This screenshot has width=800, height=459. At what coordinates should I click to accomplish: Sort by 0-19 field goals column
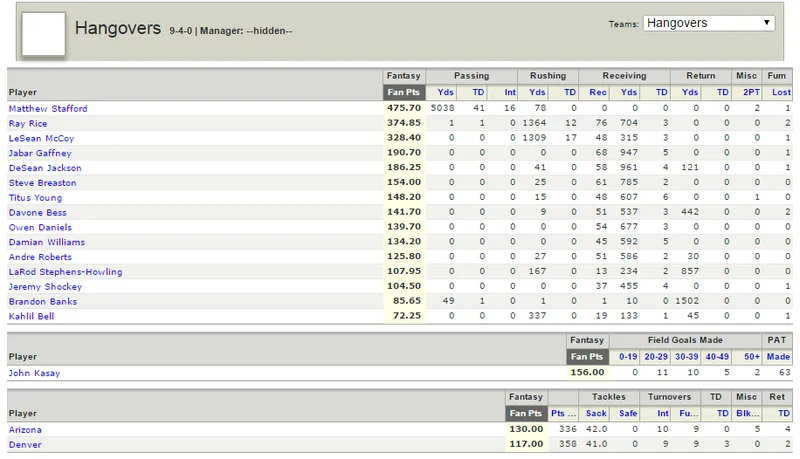coord(628,356)
